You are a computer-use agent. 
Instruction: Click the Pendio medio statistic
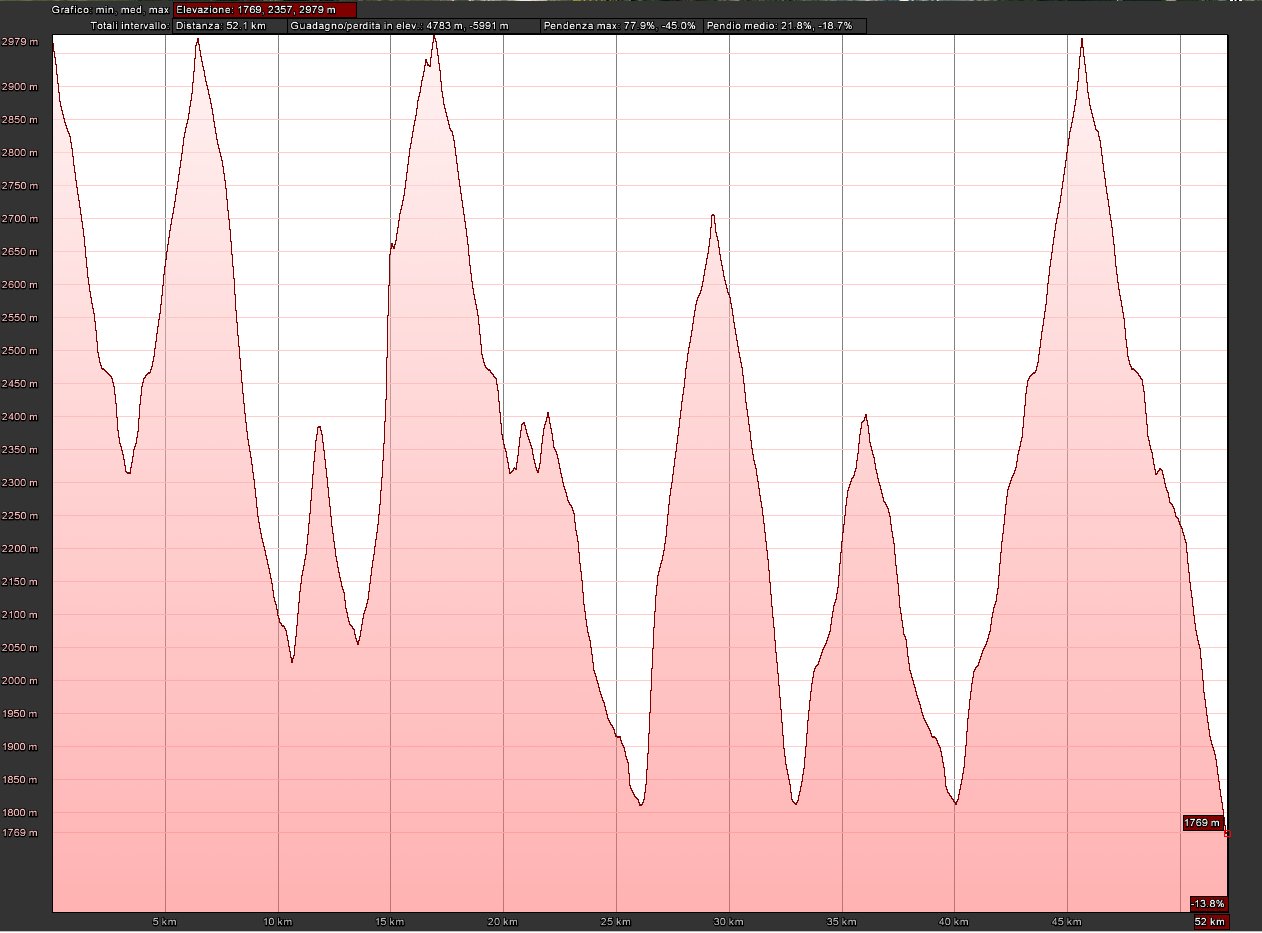[784, 25]
